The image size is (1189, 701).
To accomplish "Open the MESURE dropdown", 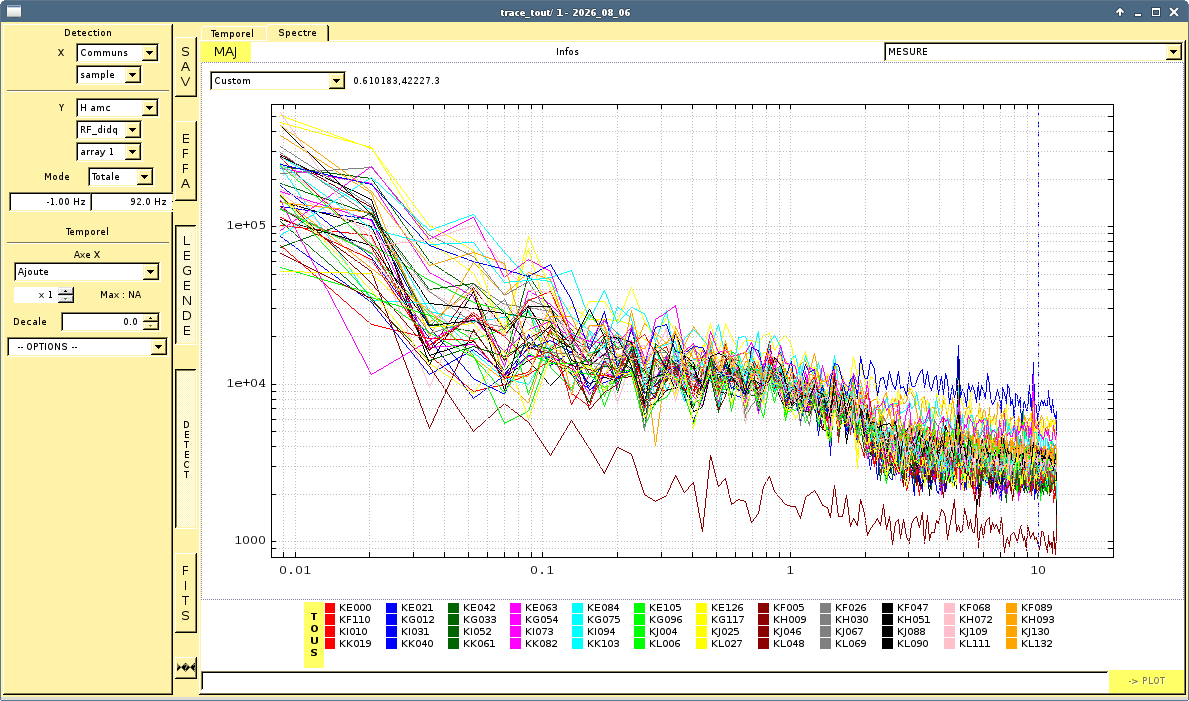I will click(x=1033, y=52).
